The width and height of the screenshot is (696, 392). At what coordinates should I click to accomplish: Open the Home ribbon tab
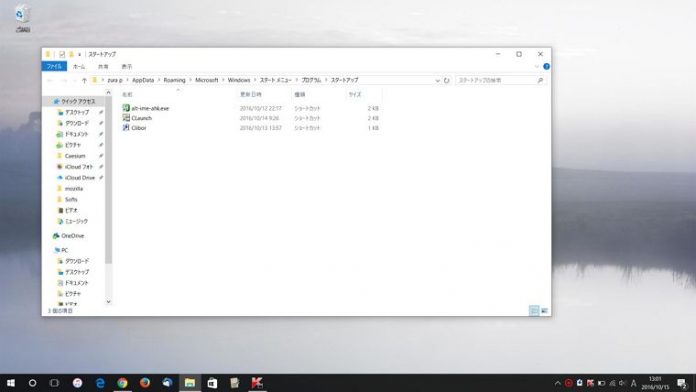[79, 67]
